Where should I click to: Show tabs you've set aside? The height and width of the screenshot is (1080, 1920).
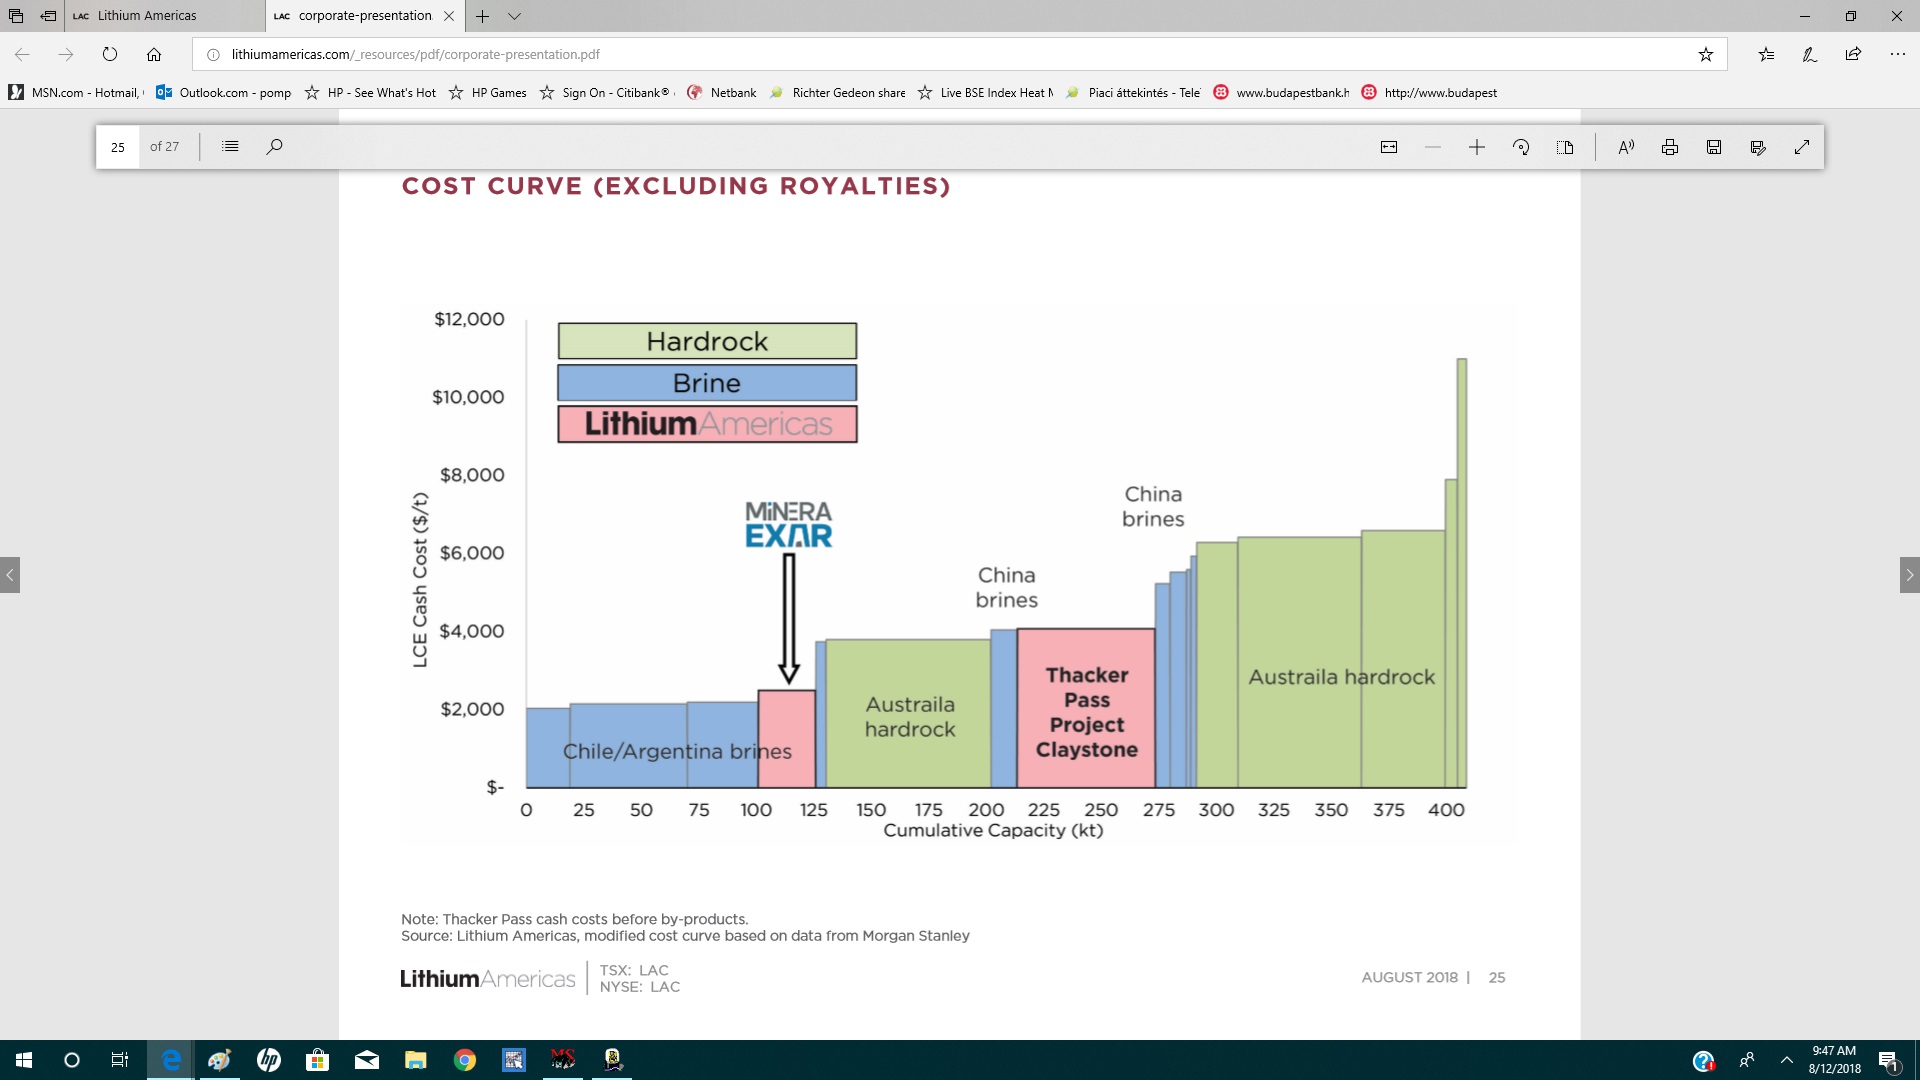pos(16,16)
